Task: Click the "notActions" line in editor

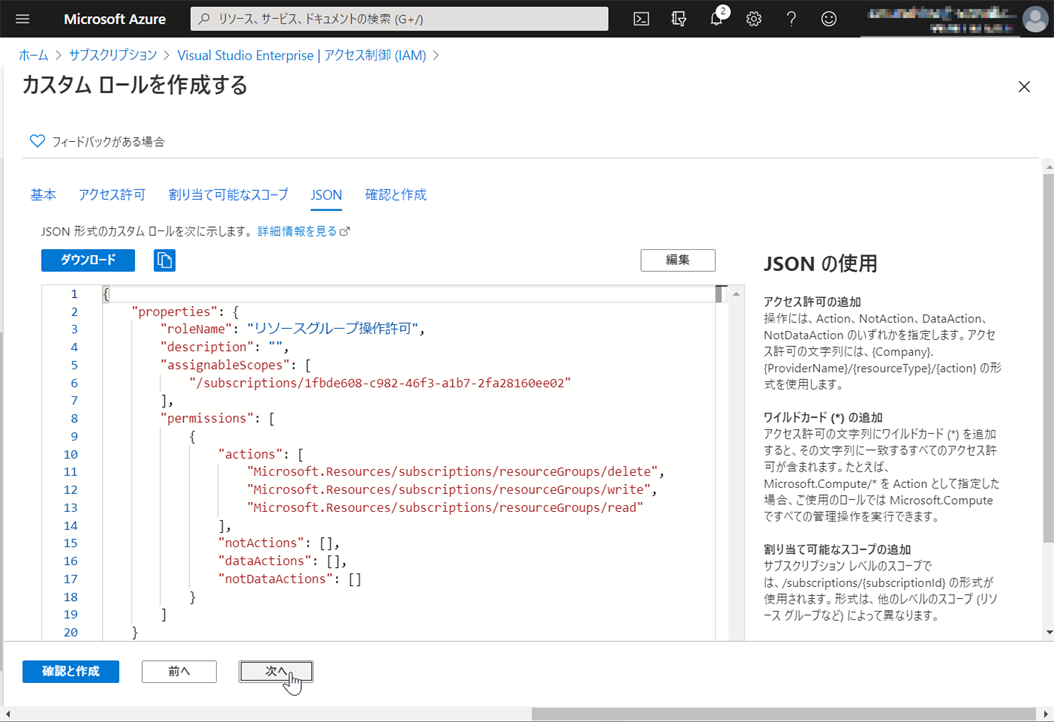Action: click(x=278, y=543)
